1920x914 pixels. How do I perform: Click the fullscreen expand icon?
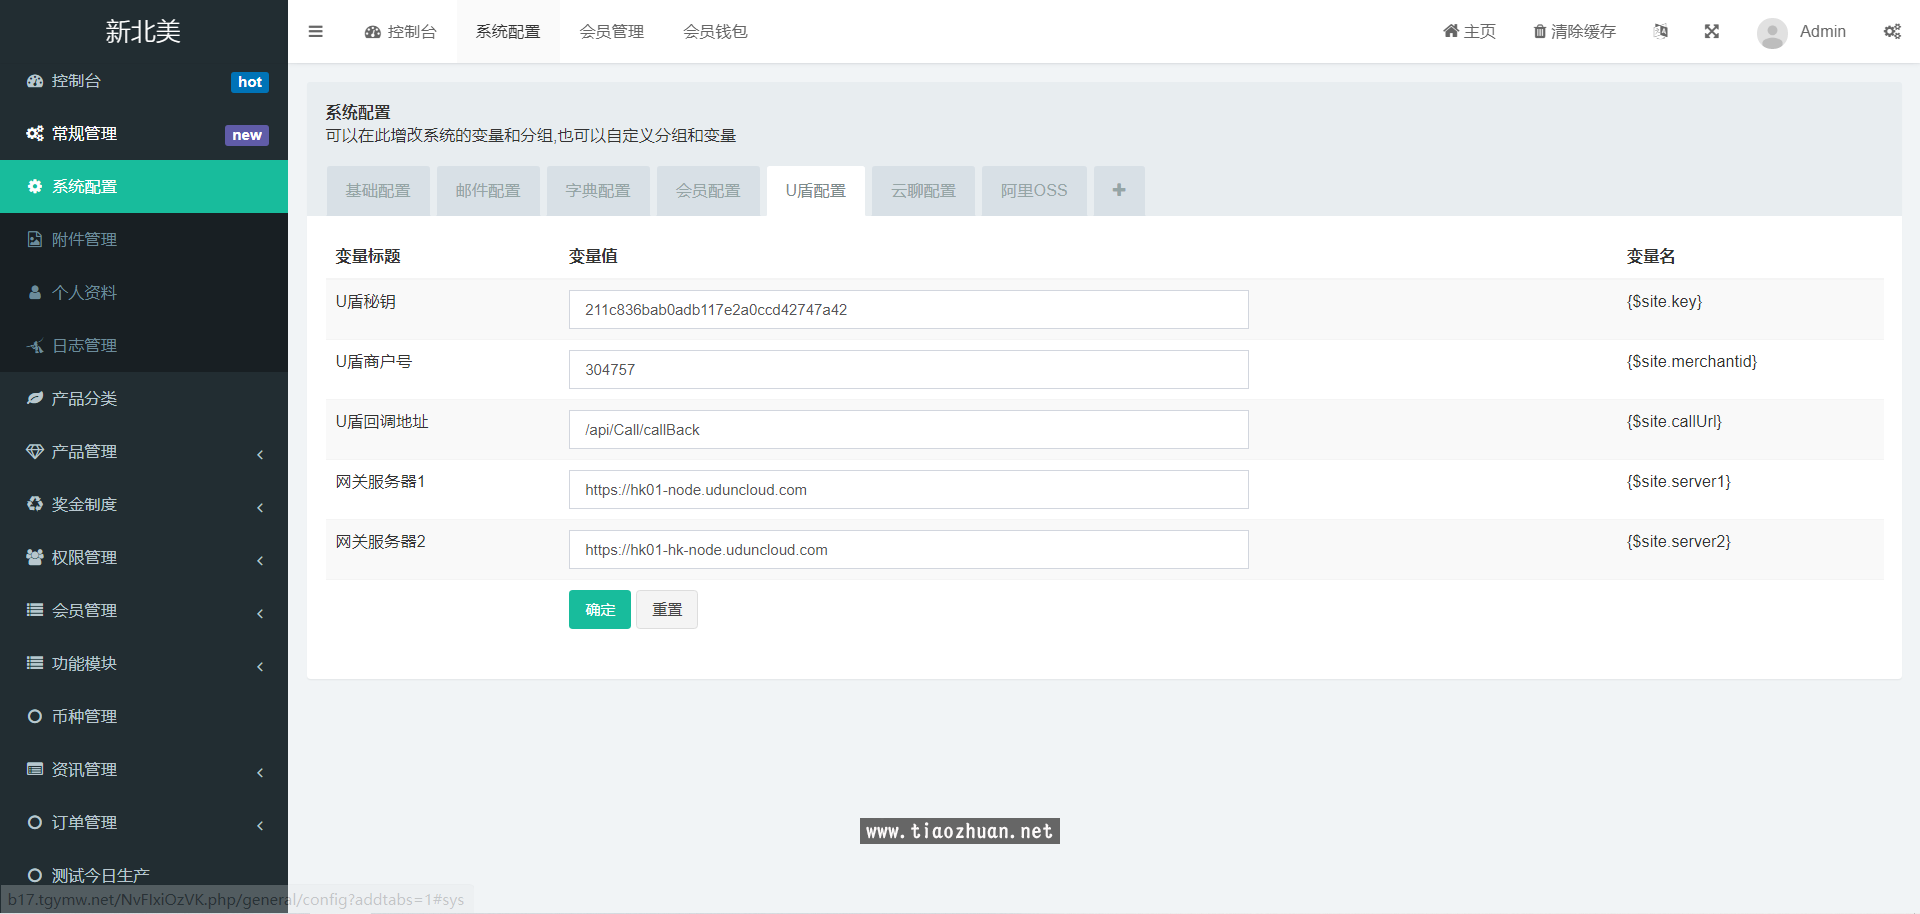[x=1711, y=31]
